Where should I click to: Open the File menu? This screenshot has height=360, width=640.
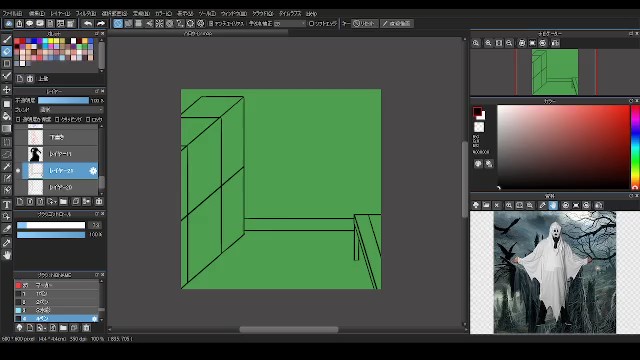click(x=12, y=13)
